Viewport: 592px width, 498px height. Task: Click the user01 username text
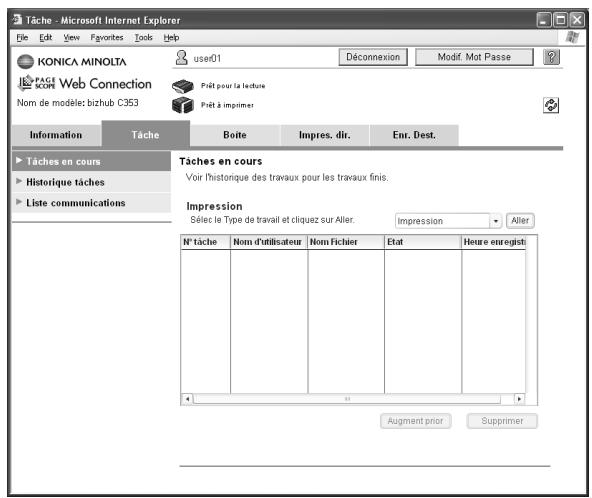(x=207, y=59)
